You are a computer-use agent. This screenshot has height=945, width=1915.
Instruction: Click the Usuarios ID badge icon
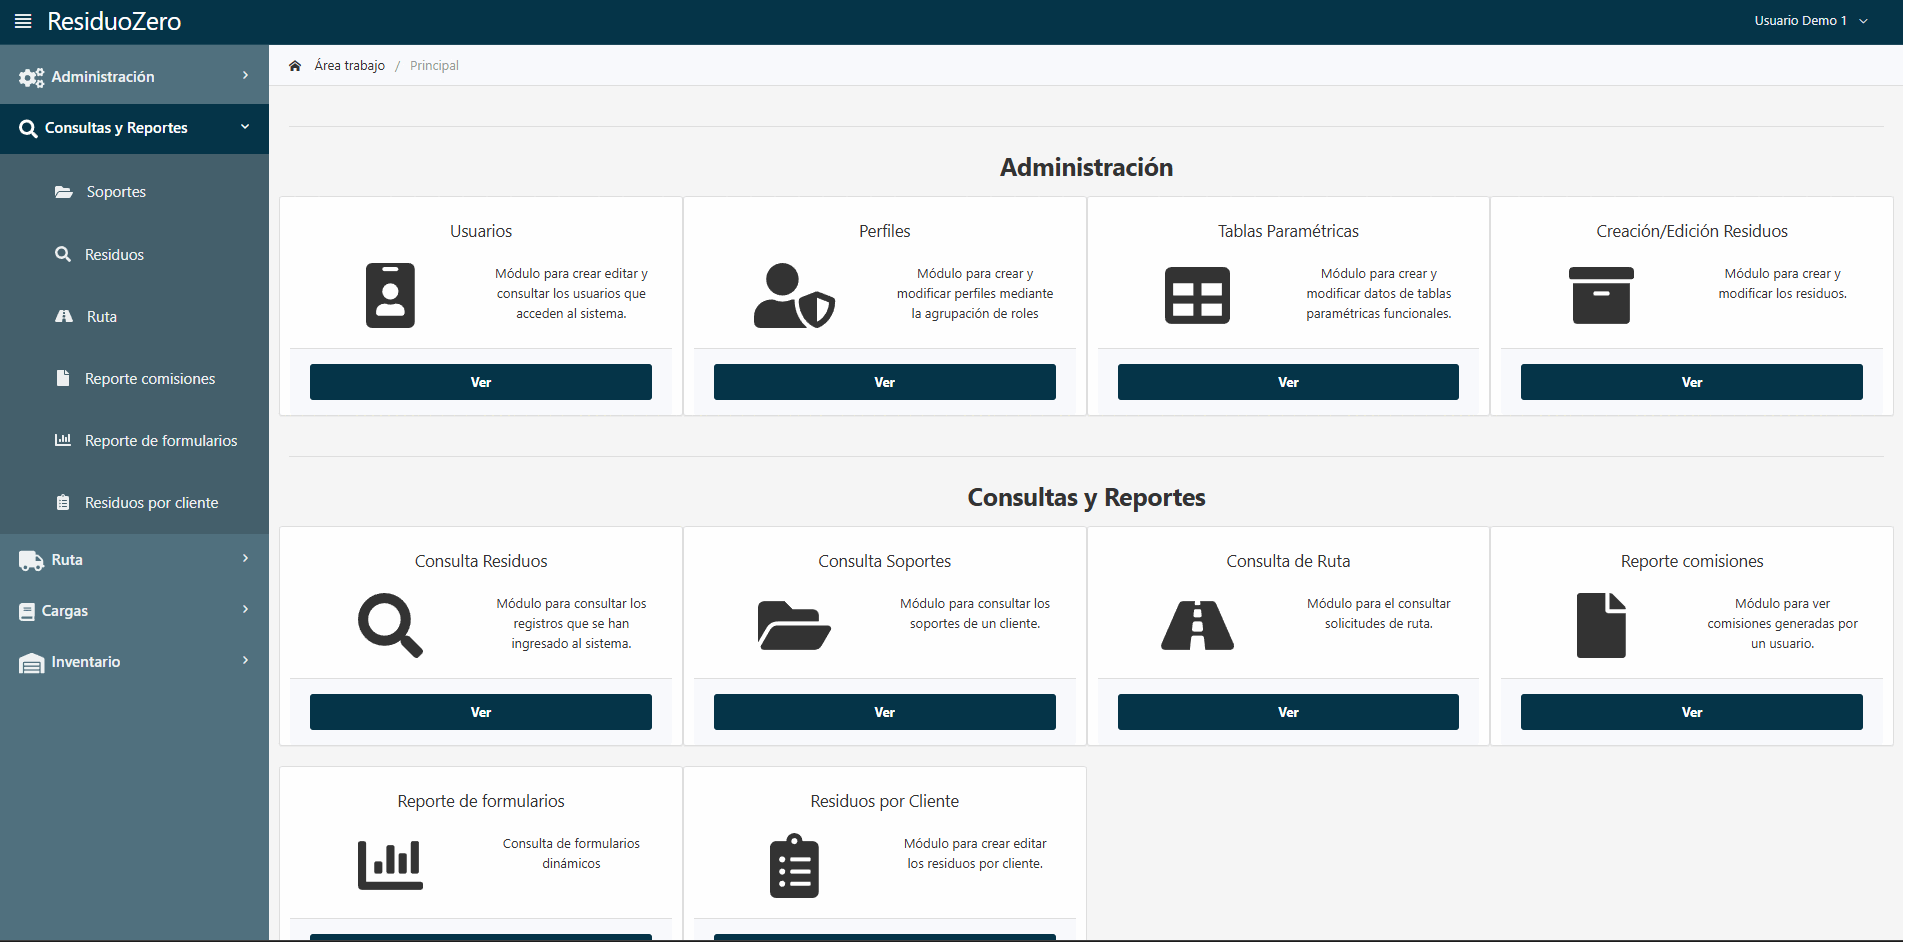[390, 295]
